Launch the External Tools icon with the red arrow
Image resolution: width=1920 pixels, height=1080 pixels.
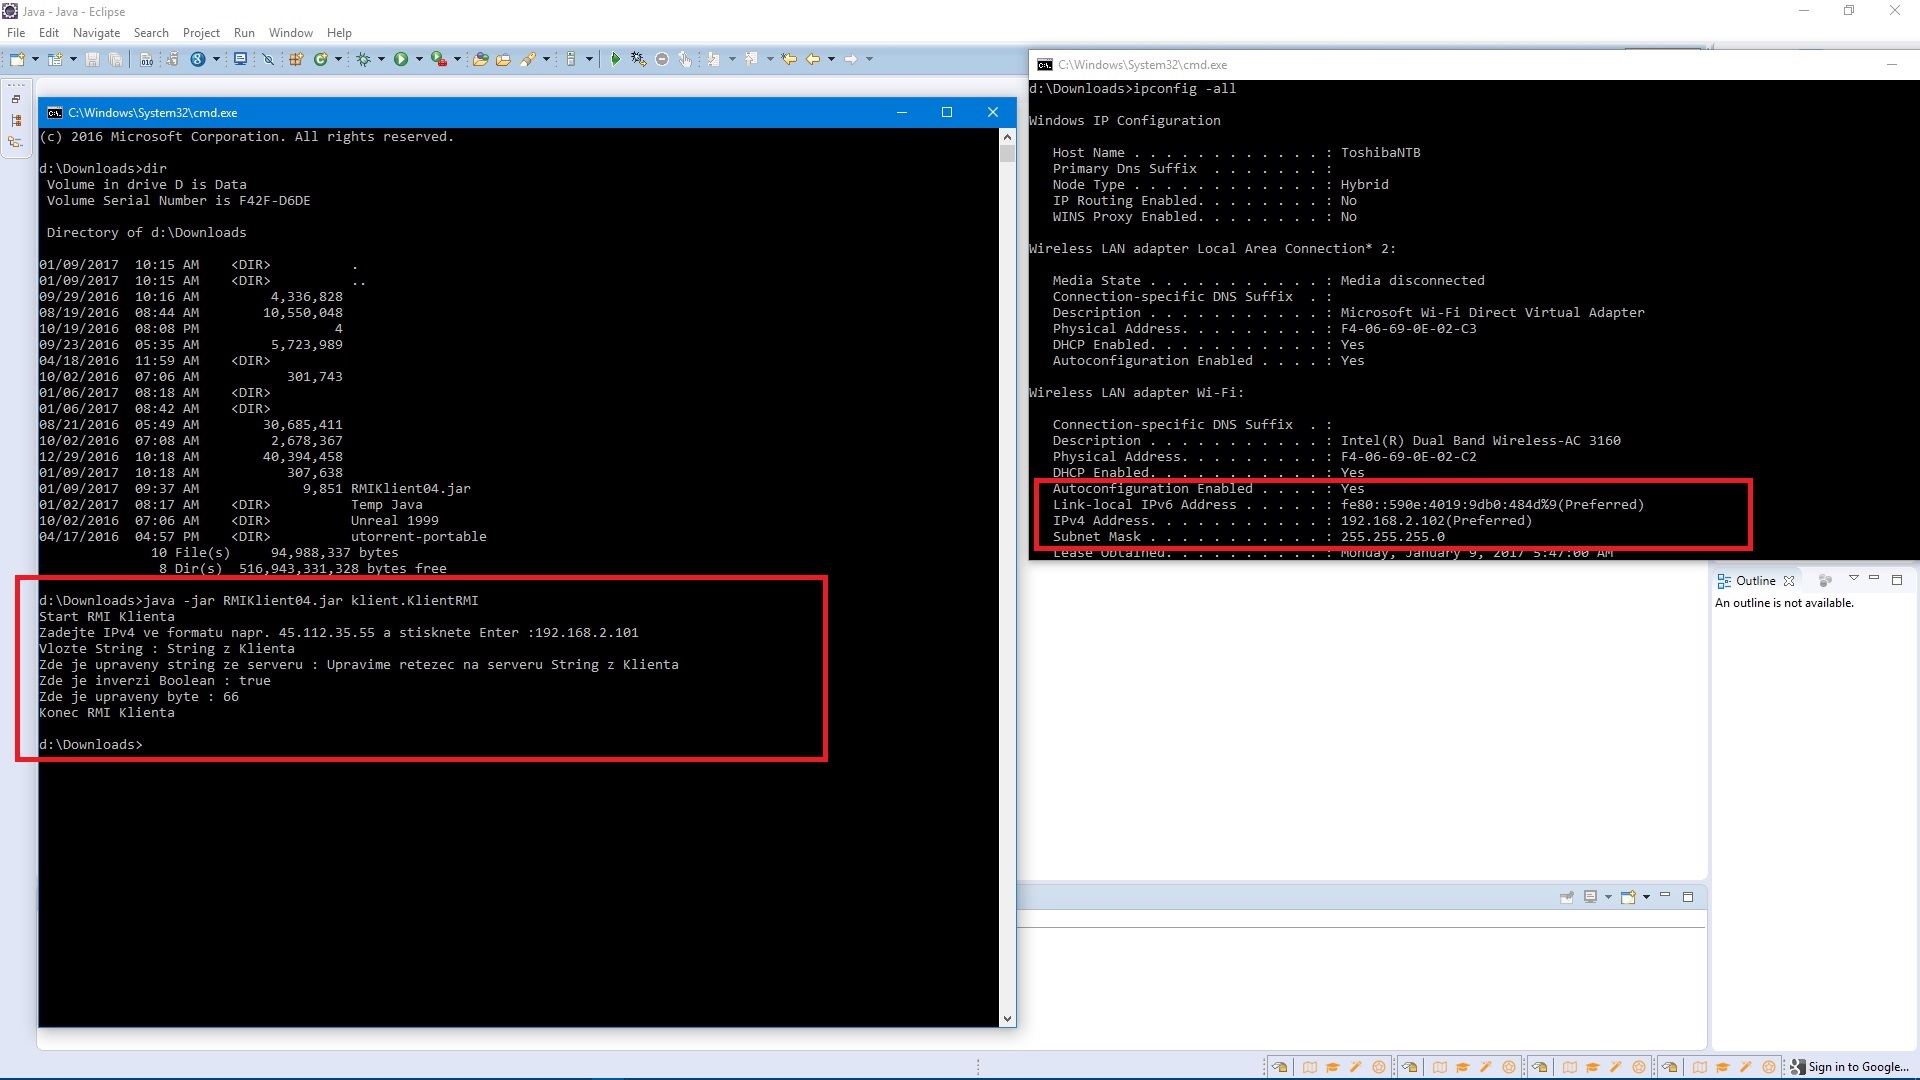pyautogui.click(x=438, y=59)
